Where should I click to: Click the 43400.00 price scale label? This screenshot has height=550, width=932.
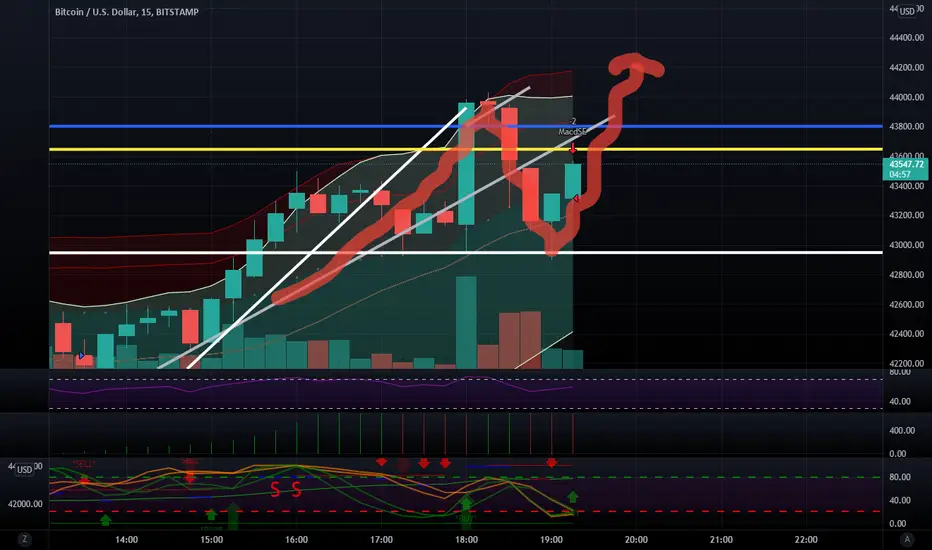906,186
